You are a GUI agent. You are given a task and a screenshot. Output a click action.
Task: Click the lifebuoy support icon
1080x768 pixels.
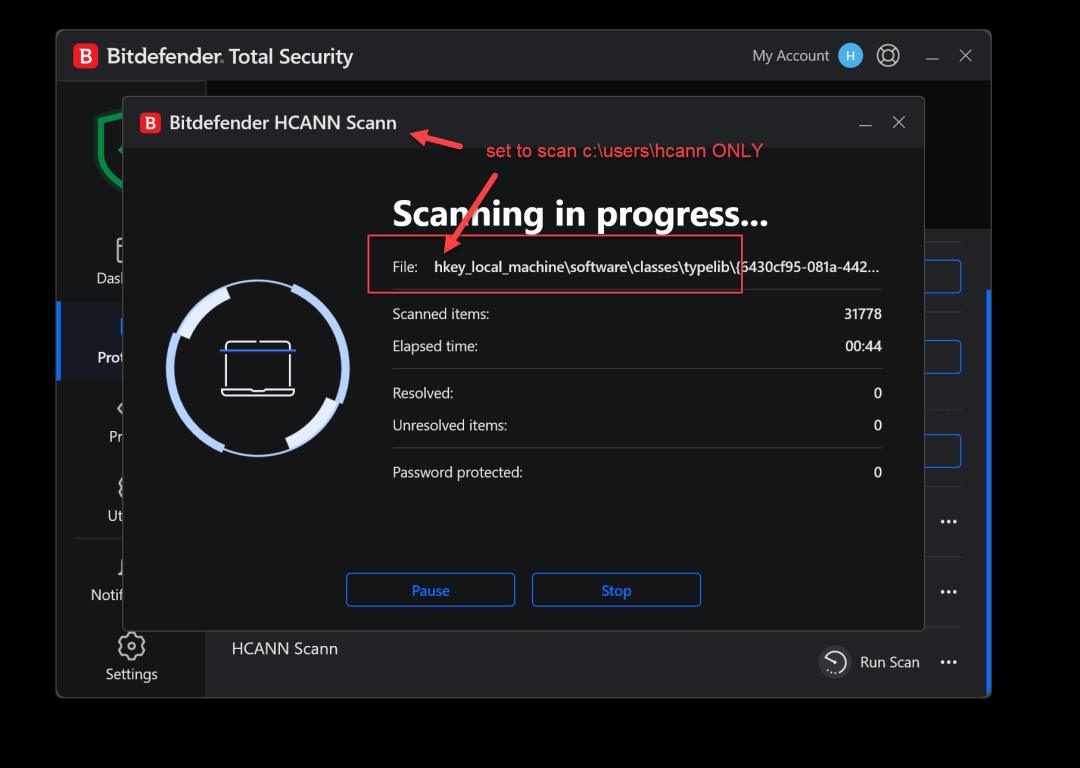pos(888,56)
